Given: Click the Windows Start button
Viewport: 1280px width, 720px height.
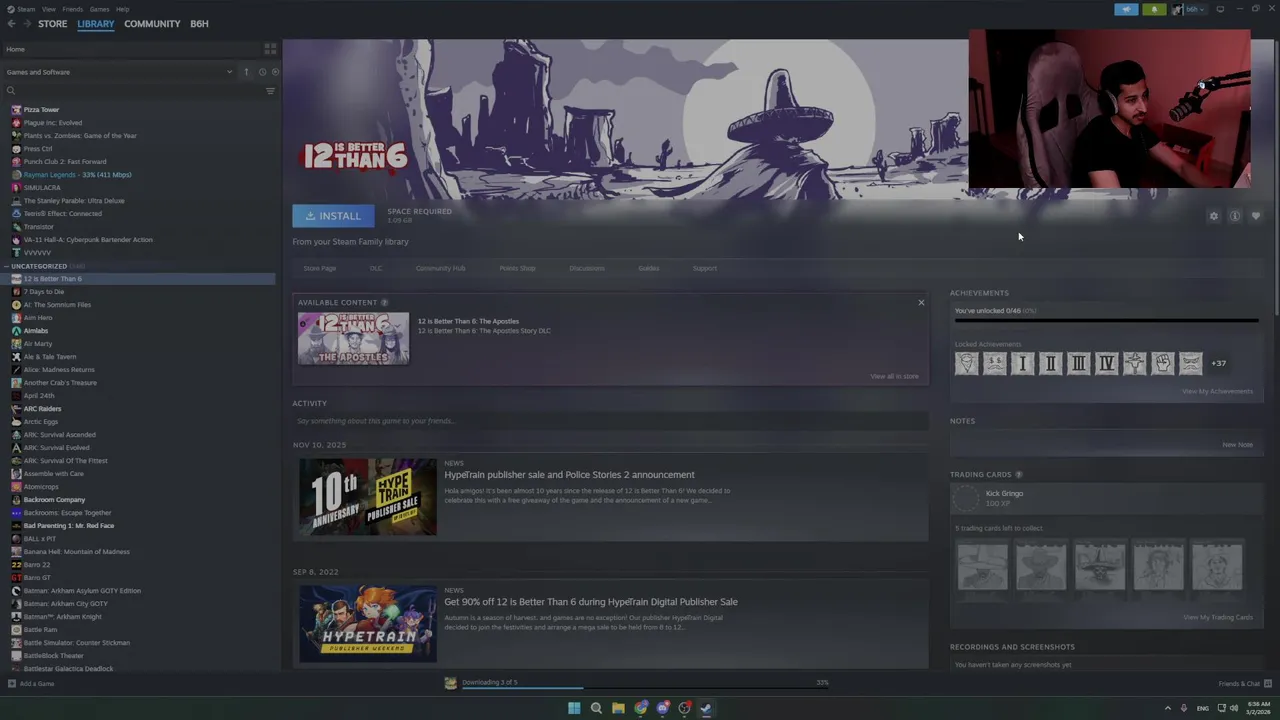Looking at the screenshot, I should [574, 708].
